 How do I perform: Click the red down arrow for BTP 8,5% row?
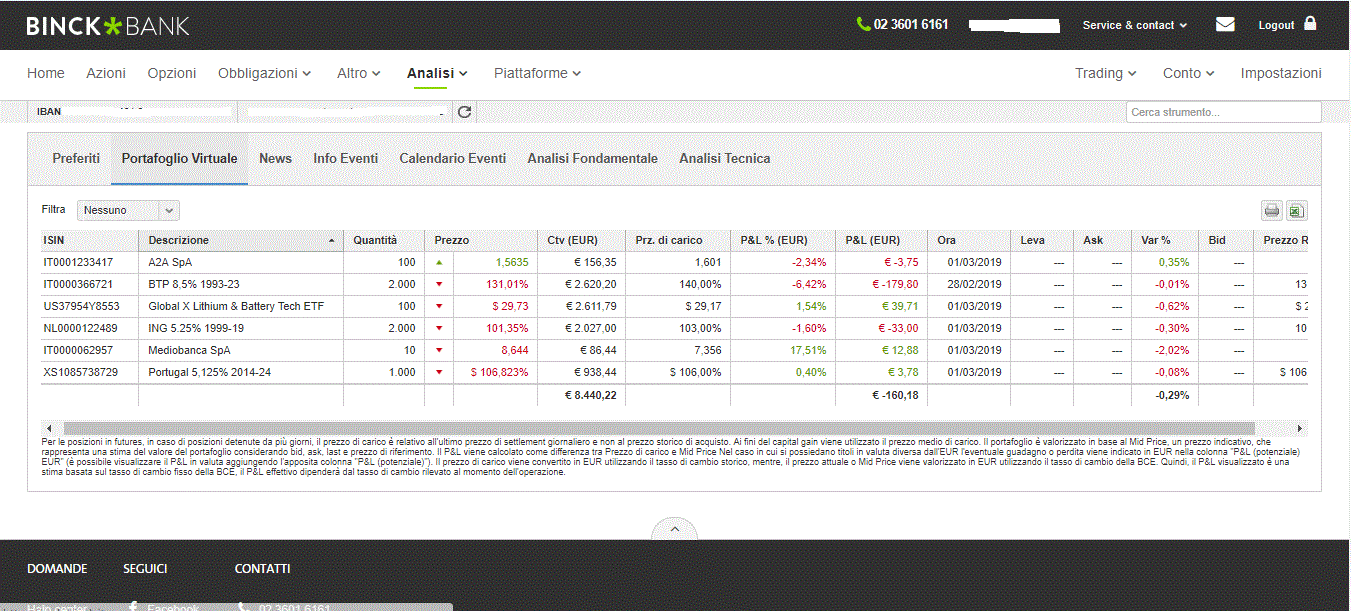438,284
